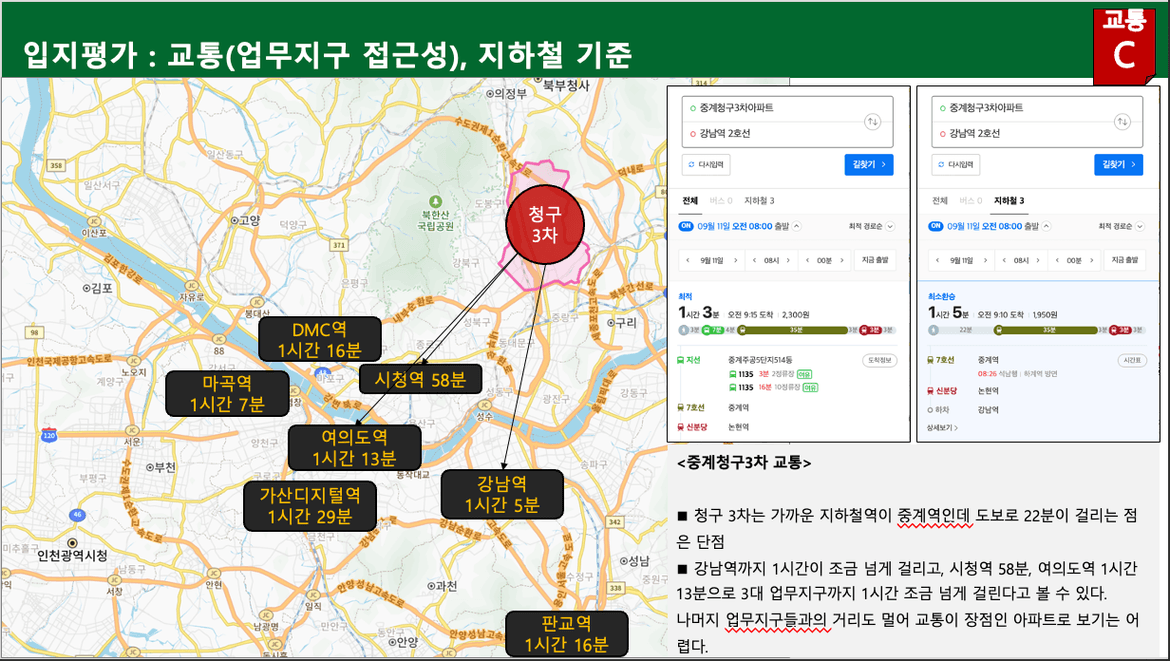Image resolution: width=1170 pixels, height=661 pixels.
Task: Swap origin and destination in left route panel
Action: (x=872, y=122)
